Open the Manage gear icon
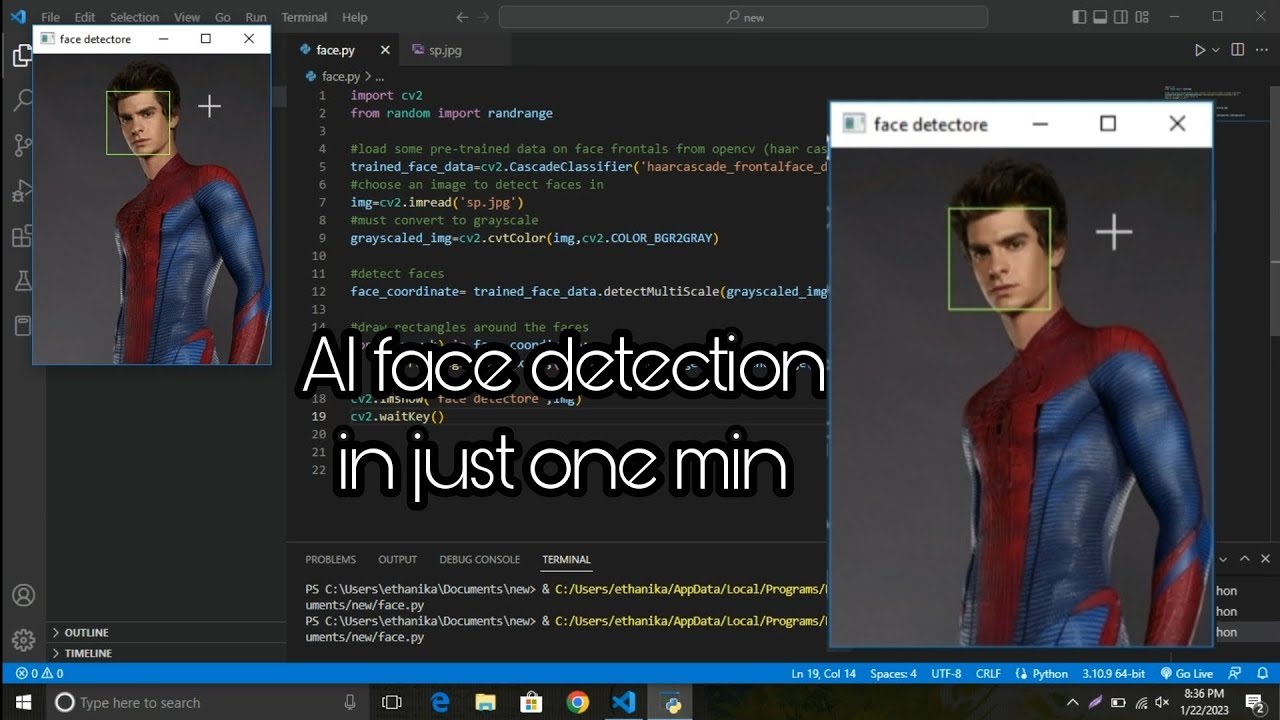Viewport: 1280px width, 720px height. pyautogui.click(x=23, y=640)
